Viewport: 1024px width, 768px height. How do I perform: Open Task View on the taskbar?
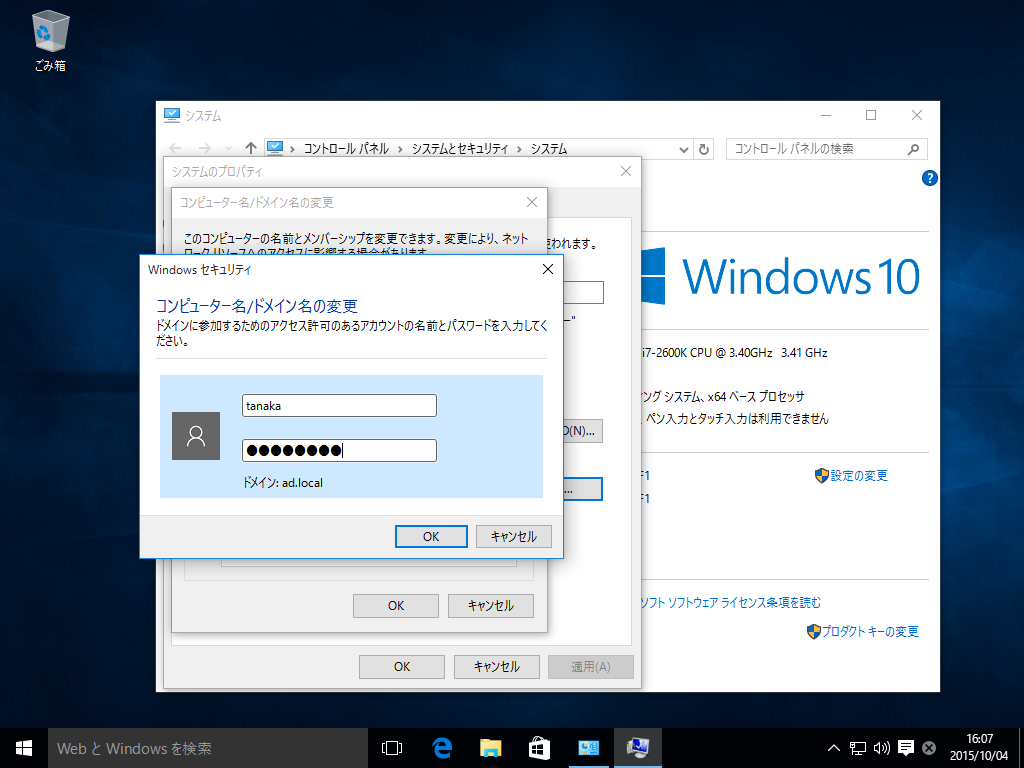(392, 748)
